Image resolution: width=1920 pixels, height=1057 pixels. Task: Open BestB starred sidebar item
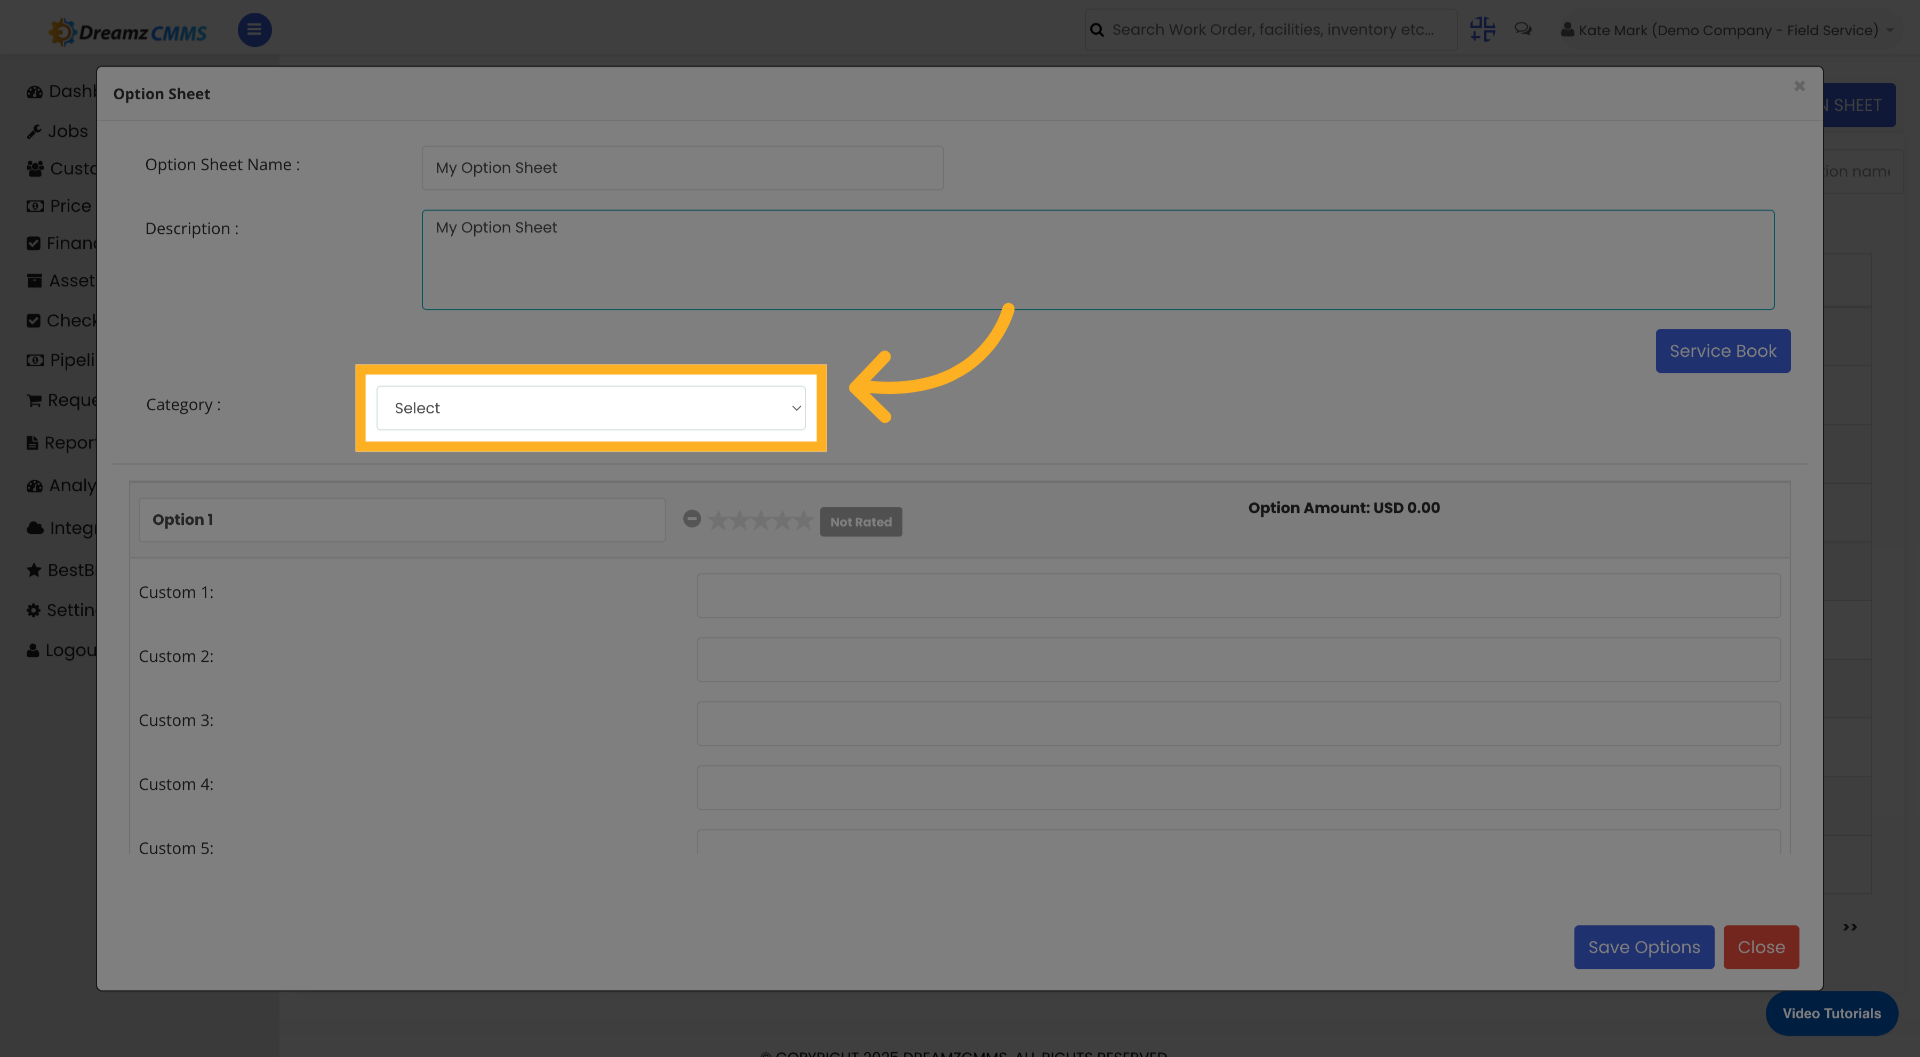[61, 570]
